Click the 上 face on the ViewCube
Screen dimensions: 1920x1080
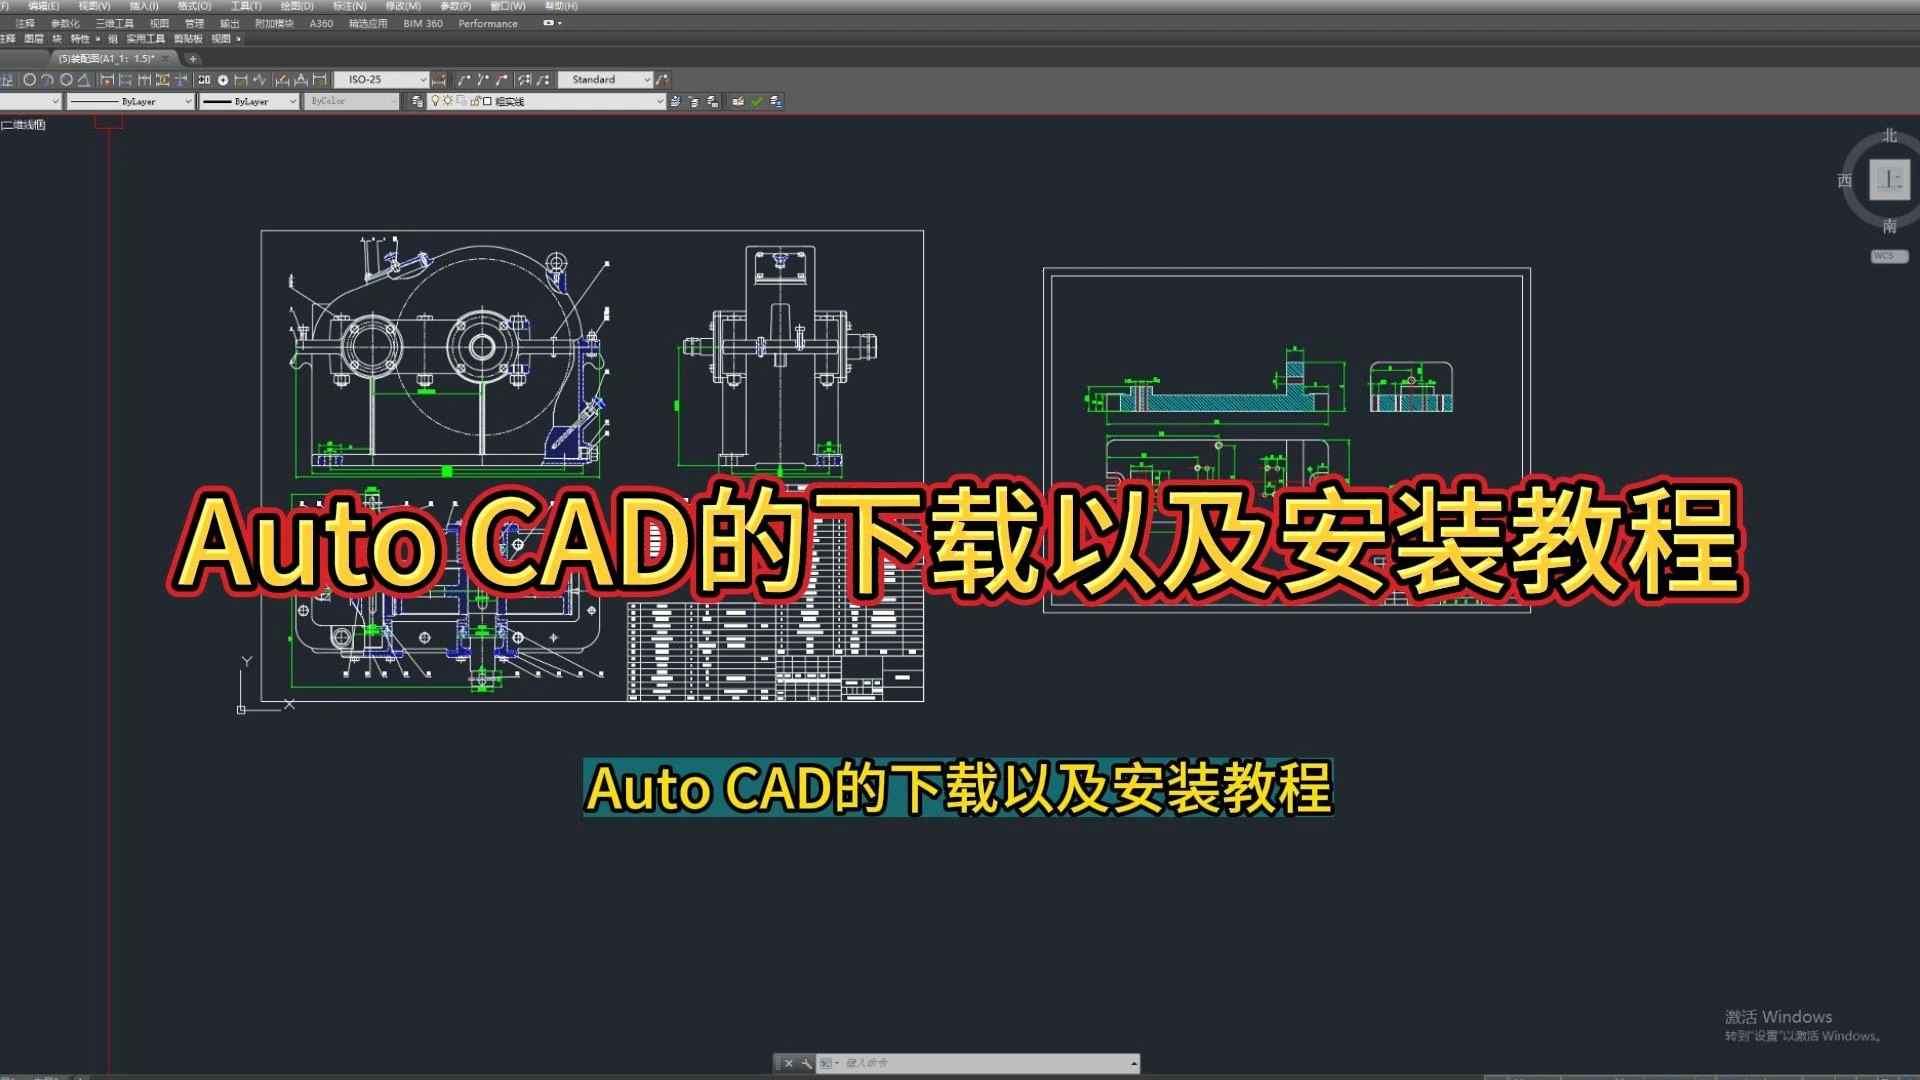(x=1888, y=180)
